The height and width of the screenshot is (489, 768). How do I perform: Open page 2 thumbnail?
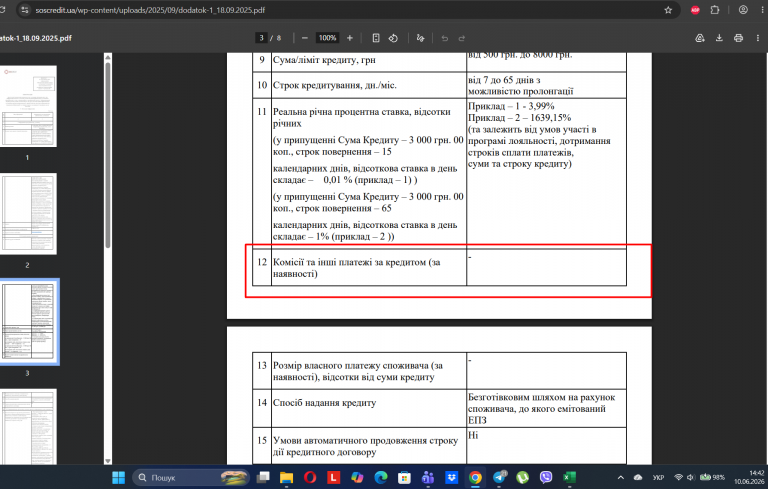point(28,214)
